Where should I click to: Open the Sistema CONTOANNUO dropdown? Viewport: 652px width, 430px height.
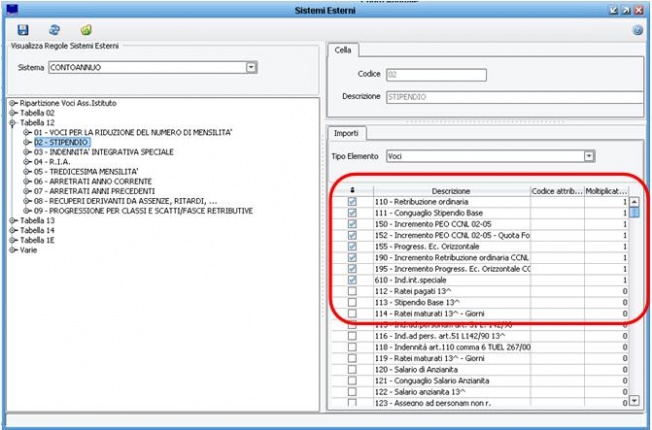pyautogui.click(x=251, y=67)
